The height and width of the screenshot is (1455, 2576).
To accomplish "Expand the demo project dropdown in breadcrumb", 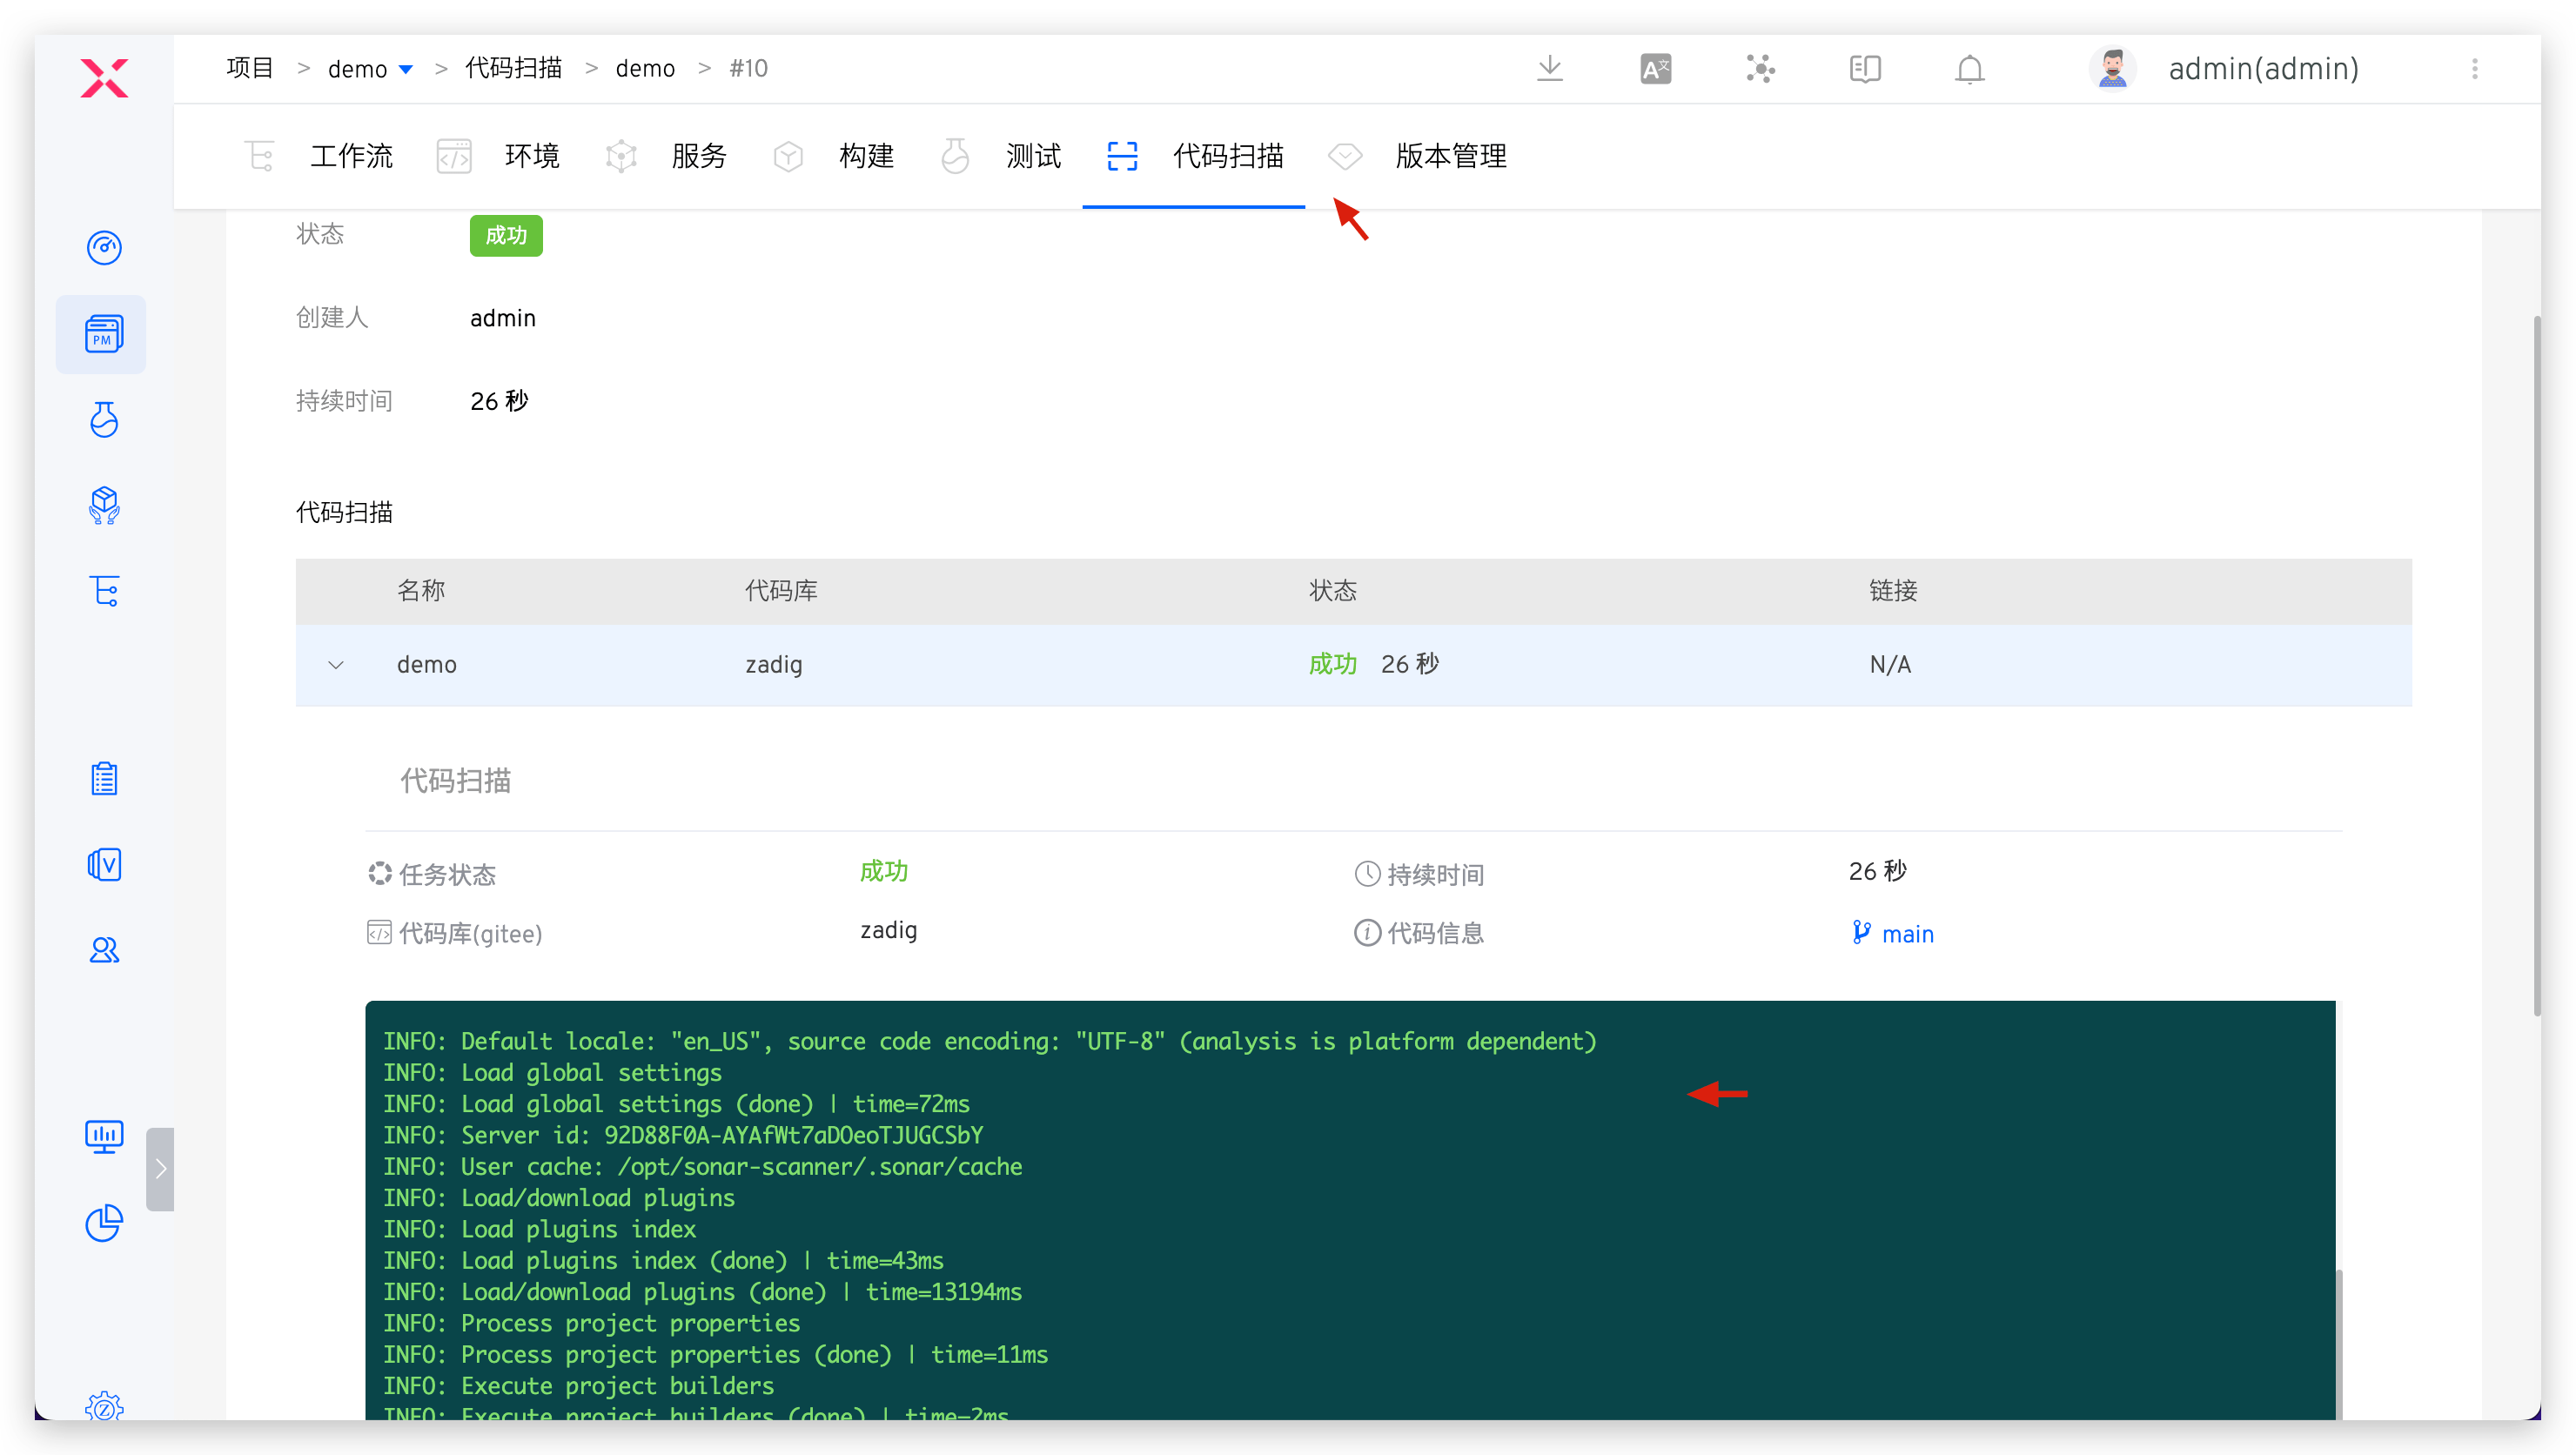I will pos(406,69).
